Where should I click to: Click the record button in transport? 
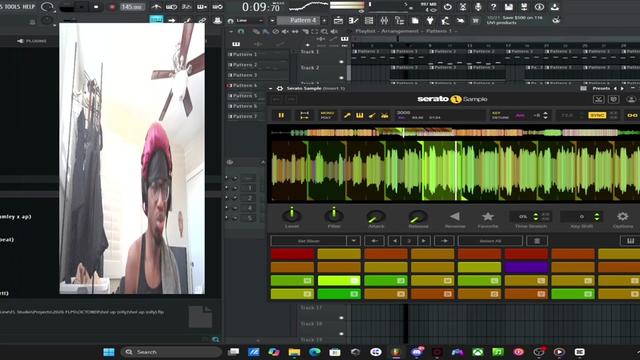tap(112, 7)
